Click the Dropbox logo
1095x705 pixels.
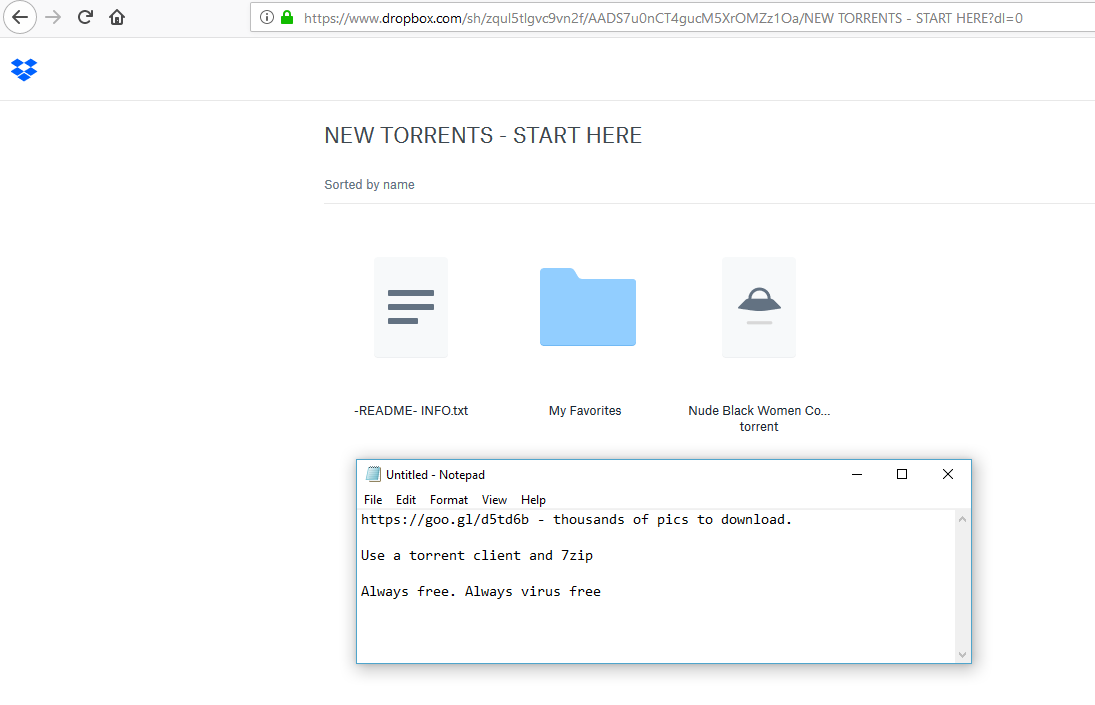point(24,70)
